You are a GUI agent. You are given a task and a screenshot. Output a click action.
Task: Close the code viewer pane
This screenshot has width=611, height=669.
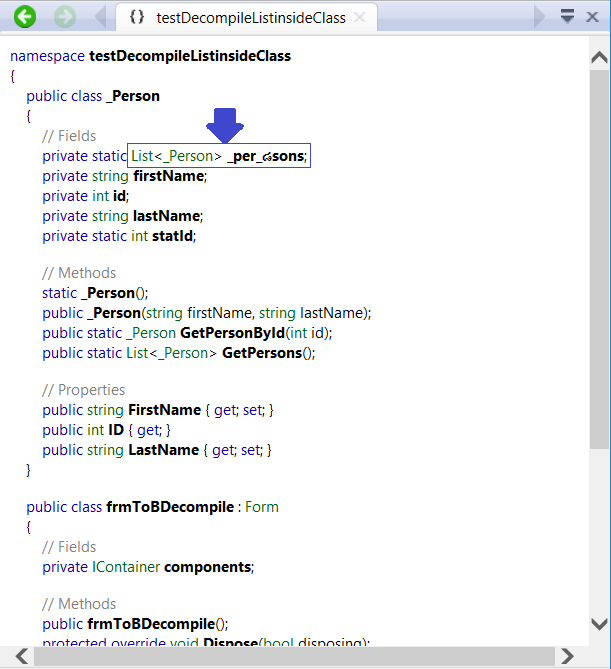[592, 17]
